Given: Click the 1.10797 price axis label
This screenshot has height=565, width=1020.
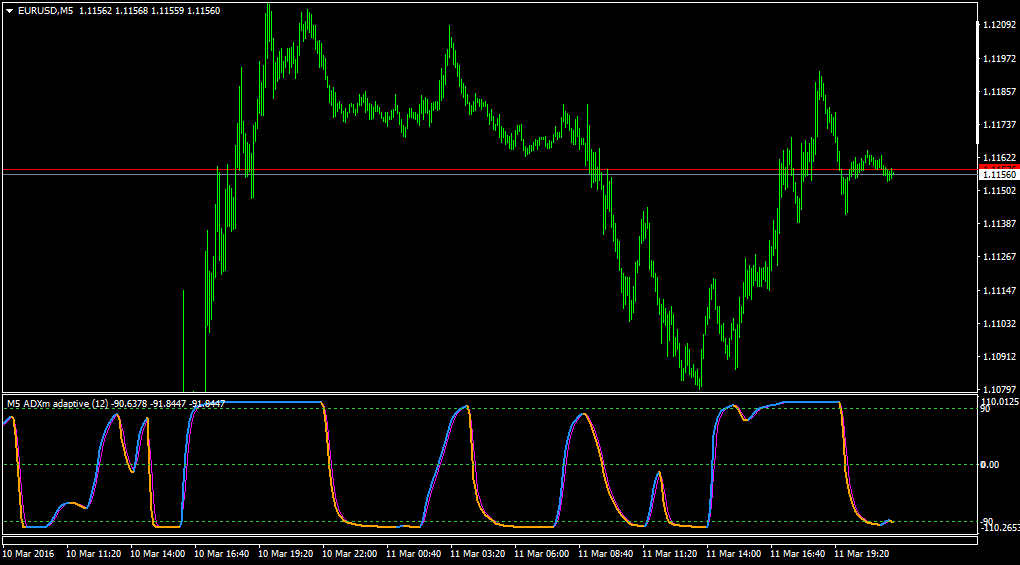Looking at the screenshot, I should pos(999,389).
